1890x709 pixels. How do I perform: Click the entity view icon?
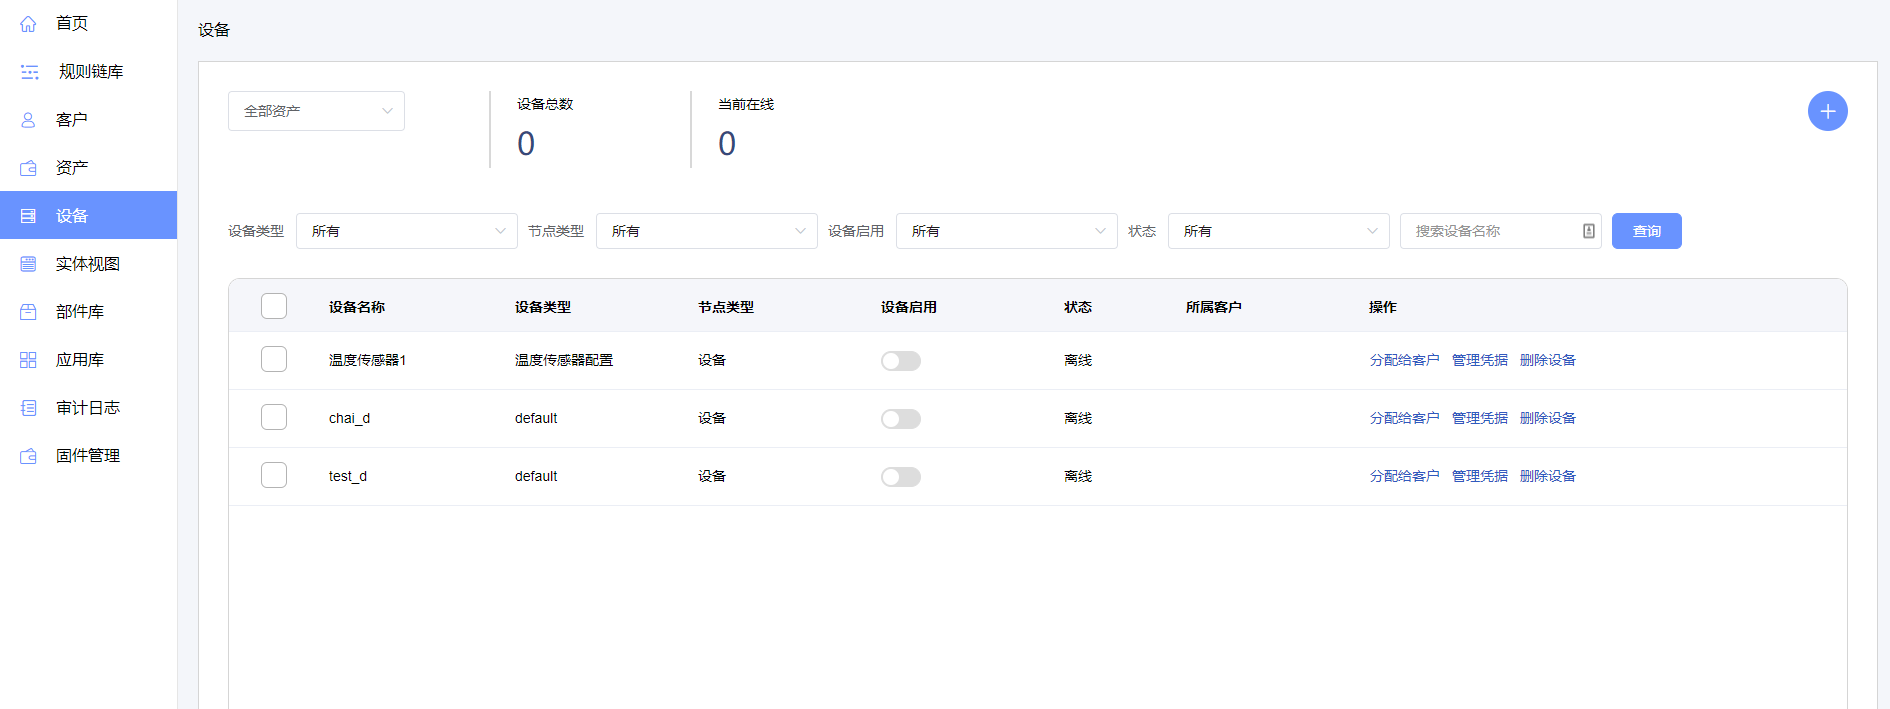pos(28,263)
